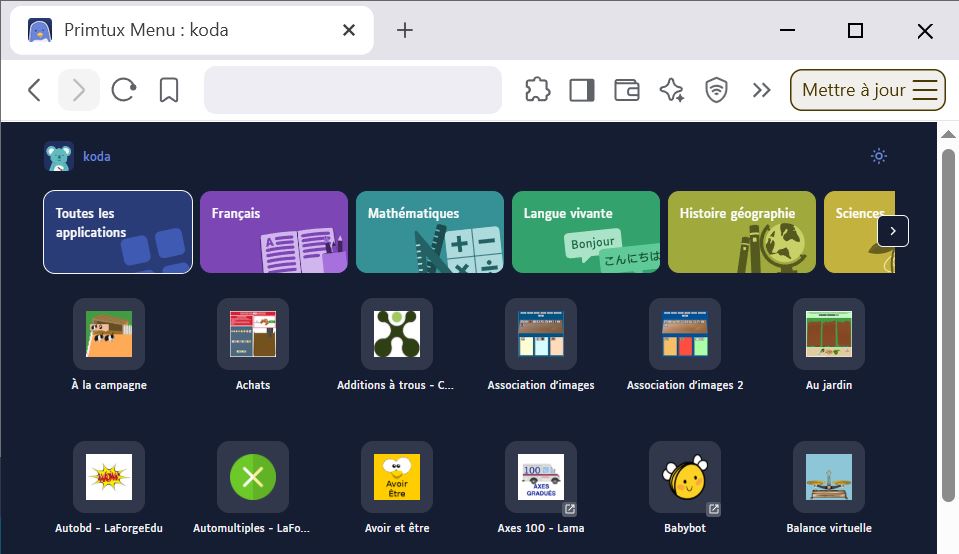959x554 pixels.
Task: Bookmark this page with bookmark icon
Action: [x=169, y=90]
